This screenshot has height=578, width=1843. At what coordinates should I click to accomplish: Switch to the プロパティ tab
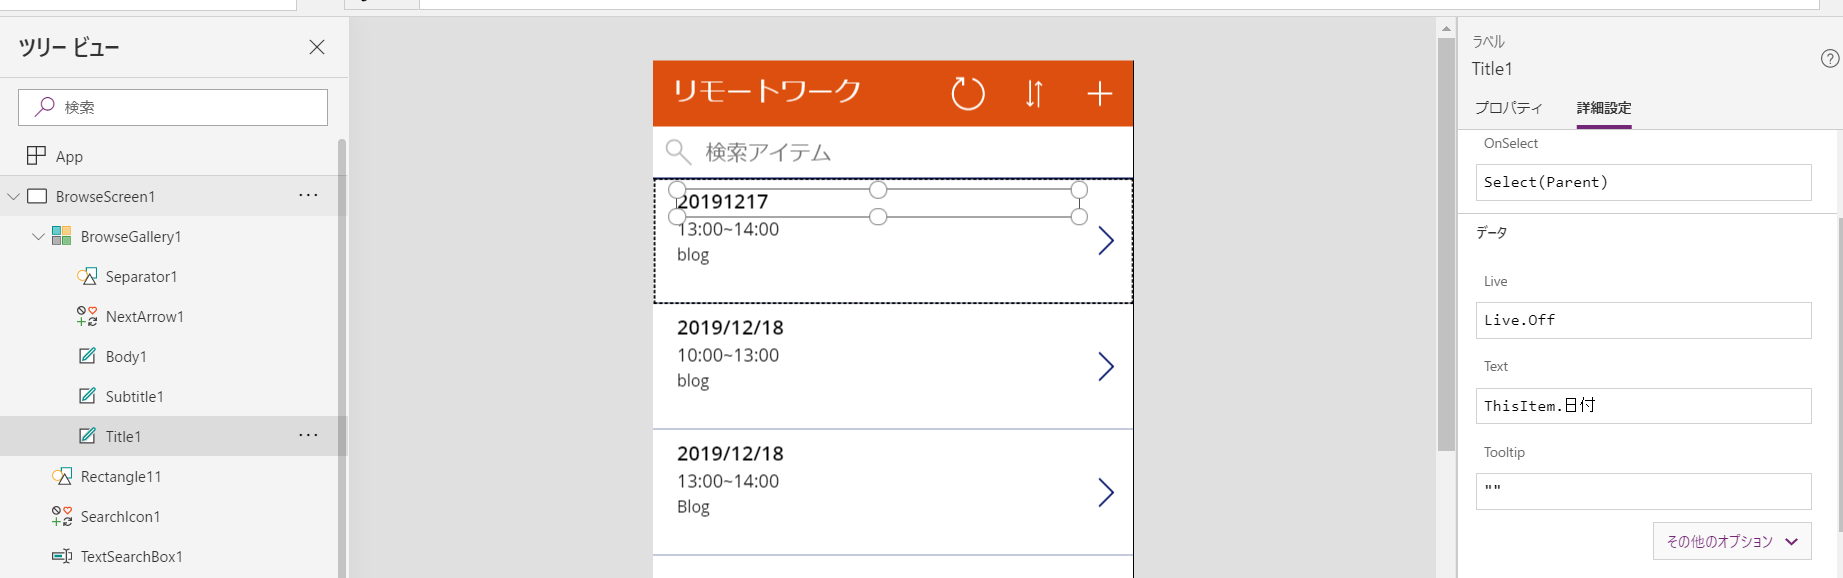[x=1508, y=108]
